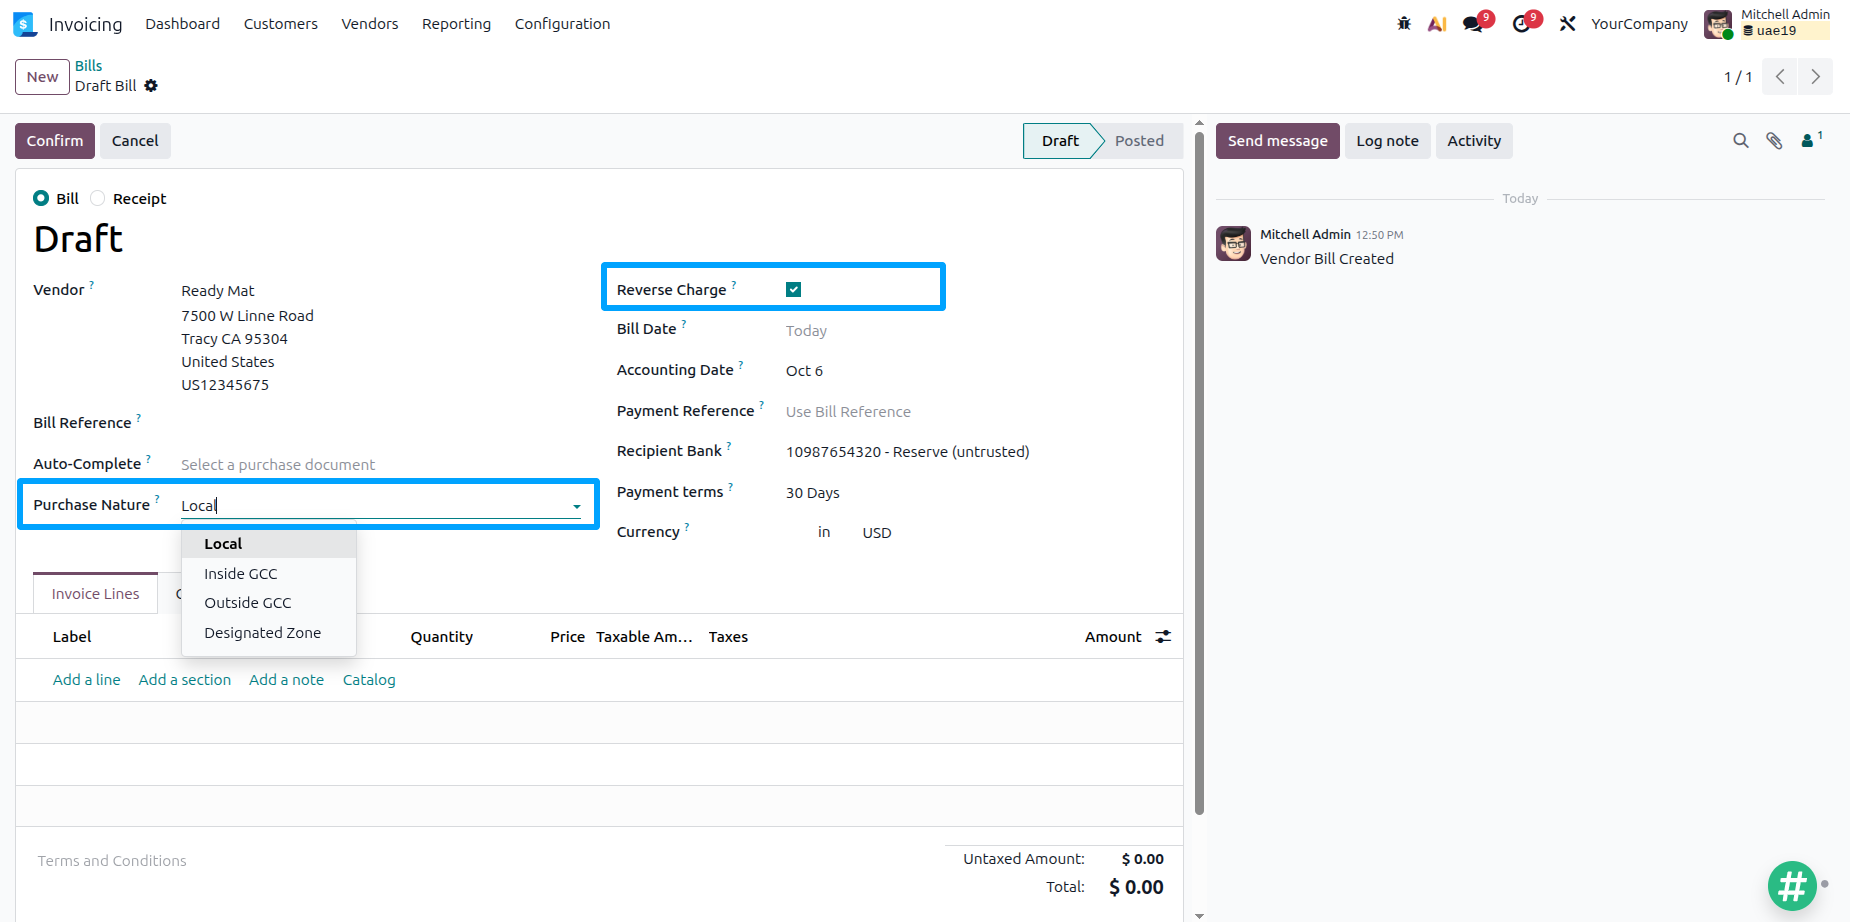Toggle the Purchase Nature dropdown arrow
Screen dimensions: 1850x922
577,507
